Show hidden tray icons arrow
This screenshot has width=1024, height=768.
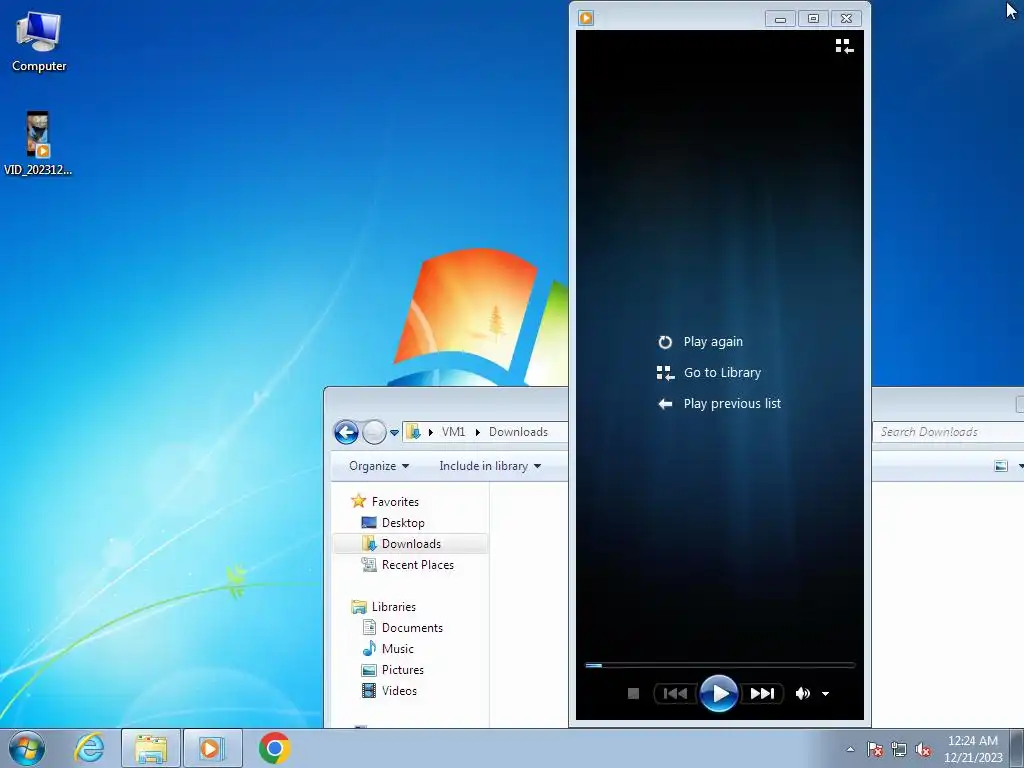pyautogui.click(x=850, y=749)
